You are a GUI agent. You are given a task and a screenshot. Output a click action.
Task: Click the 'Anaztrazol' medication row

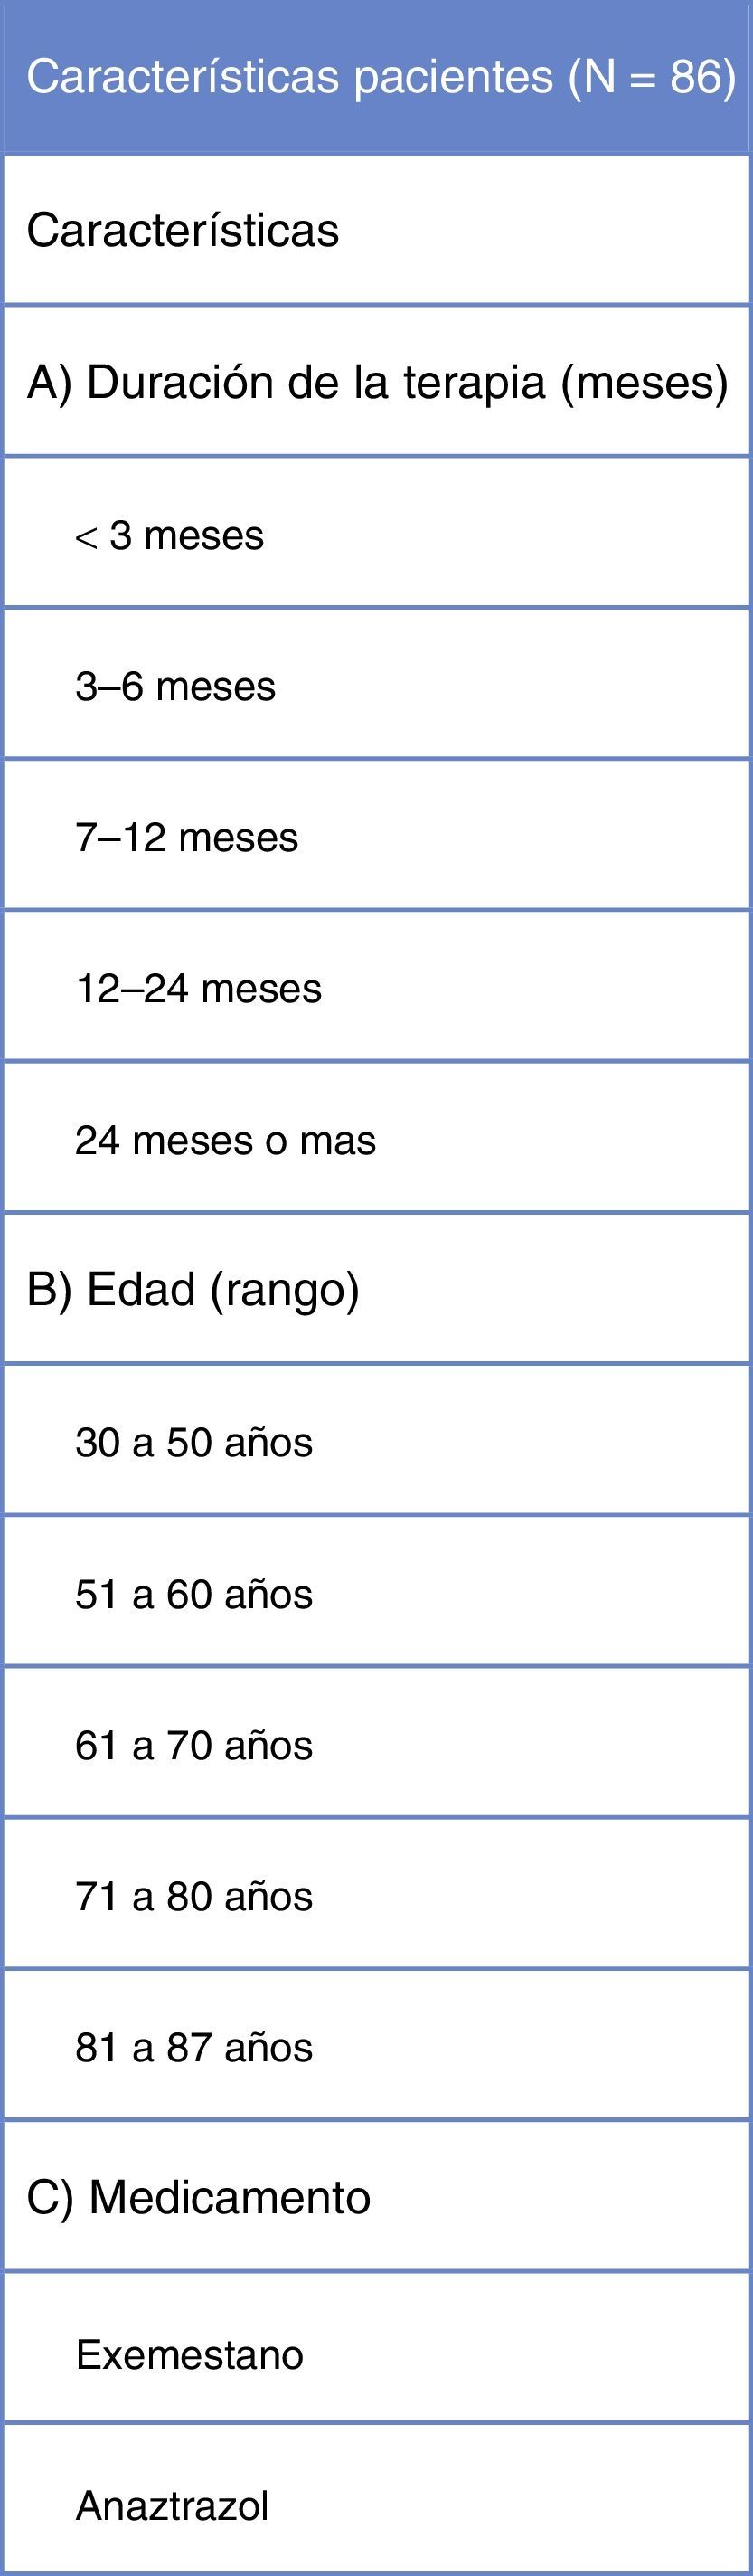click(172, 2506)
